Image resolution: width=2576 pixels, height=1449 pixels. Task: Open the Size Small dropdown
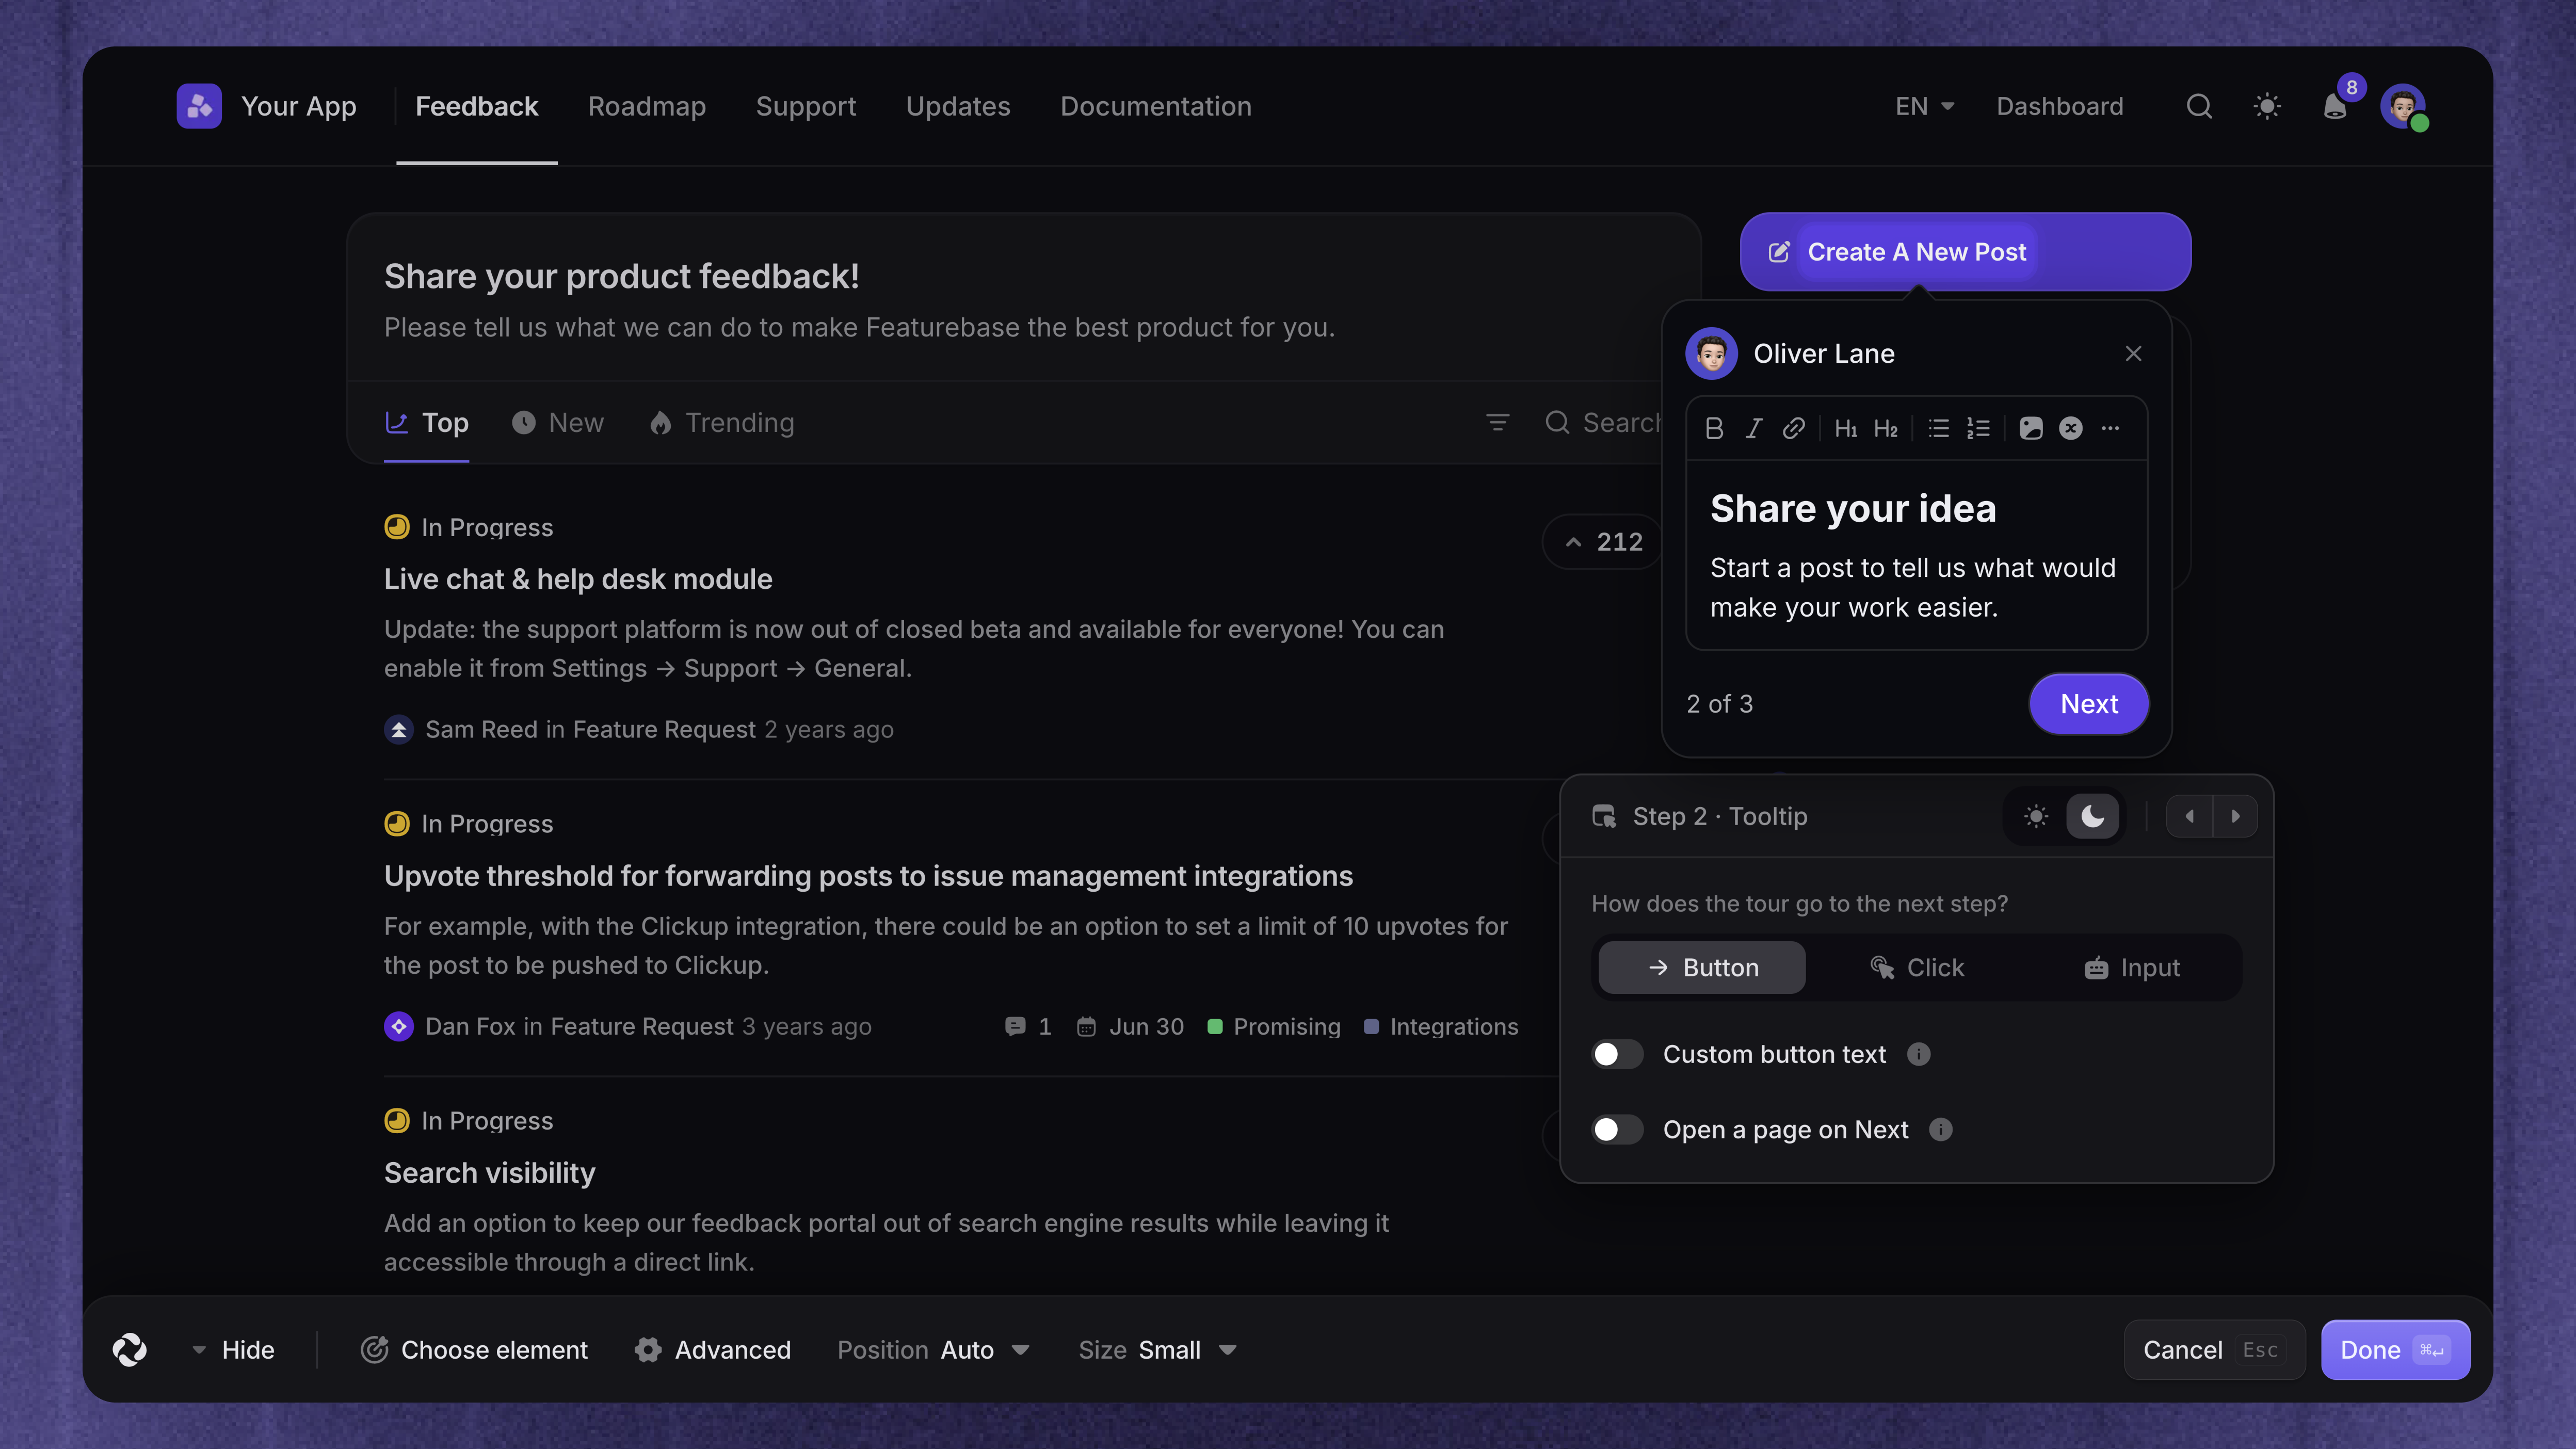tap(1157, 1350)
